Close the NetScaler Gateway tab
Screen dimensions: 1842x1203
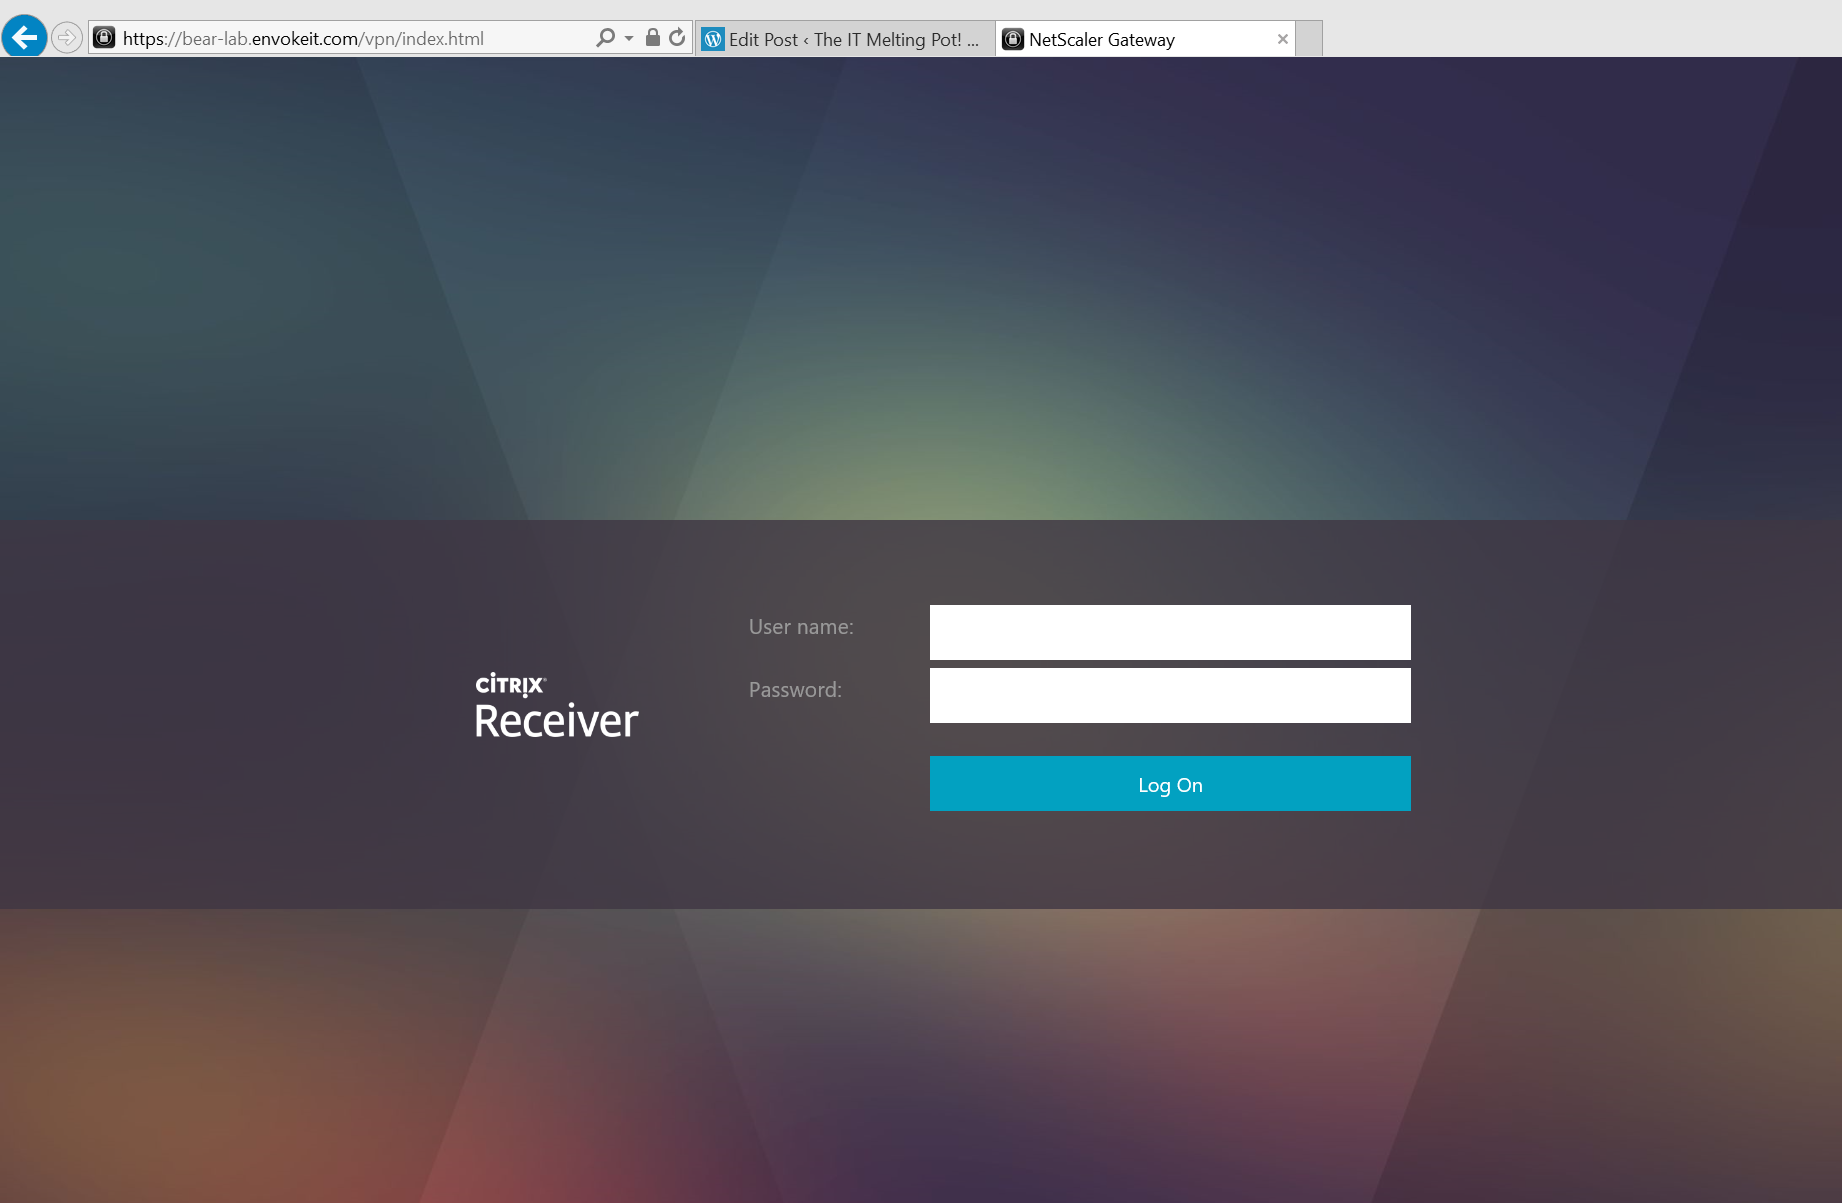(x=1282, y=39)
